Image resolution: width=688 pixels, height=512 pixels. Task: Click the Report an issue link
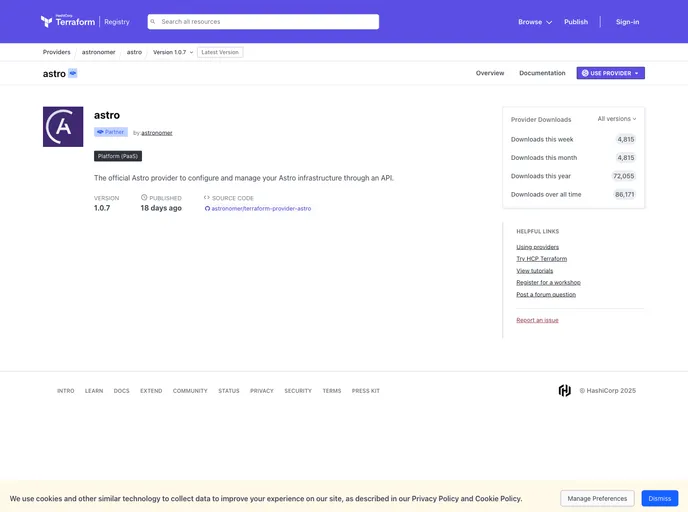[x=537, y=320]
